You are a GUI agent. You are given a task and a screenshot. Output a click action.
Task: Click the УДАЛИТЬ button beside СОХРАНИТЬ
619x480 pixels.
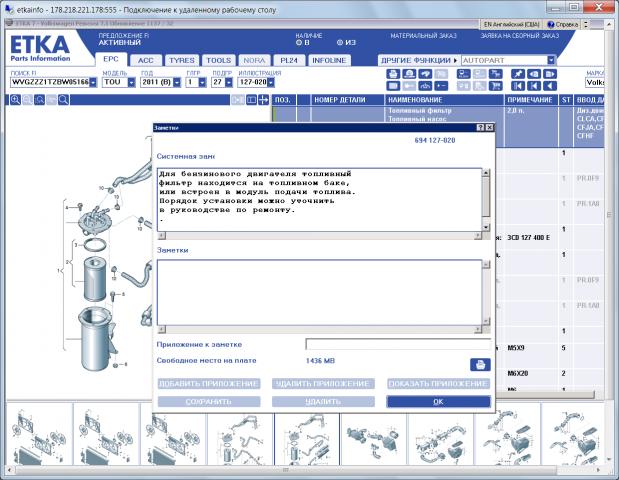point(323,401)
